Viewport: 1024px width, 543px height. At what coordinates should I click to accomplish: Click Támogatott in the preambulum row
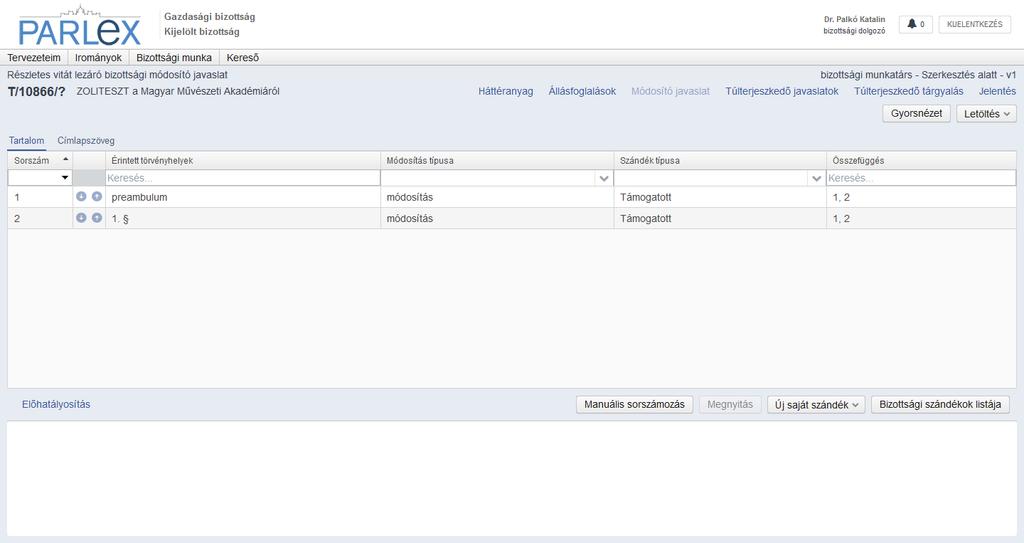click(x=645, y=197)
